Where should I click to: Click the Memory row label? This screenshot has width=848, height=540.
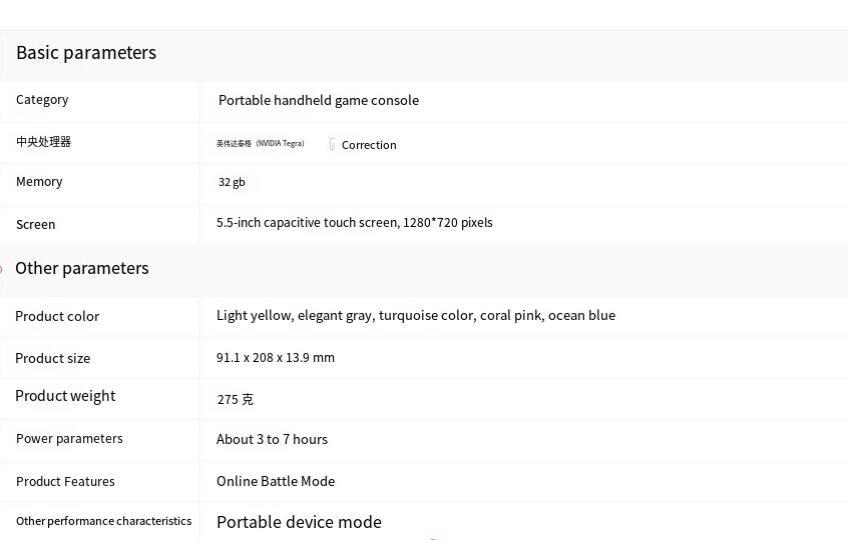pyautogui.click(x=39, y=182)
